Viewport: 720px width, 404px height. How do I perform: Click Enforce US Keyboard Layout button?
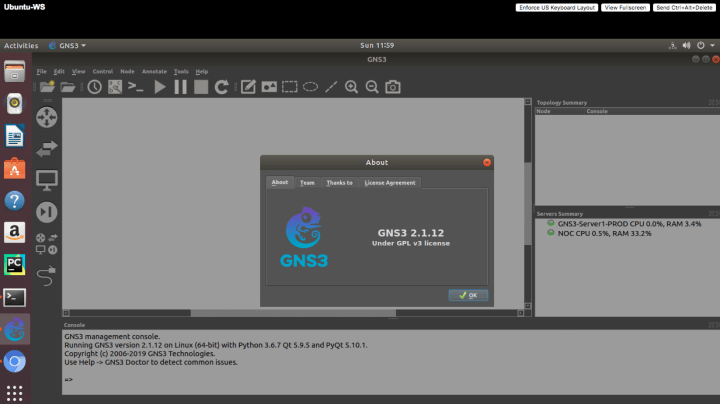point(557,7)
